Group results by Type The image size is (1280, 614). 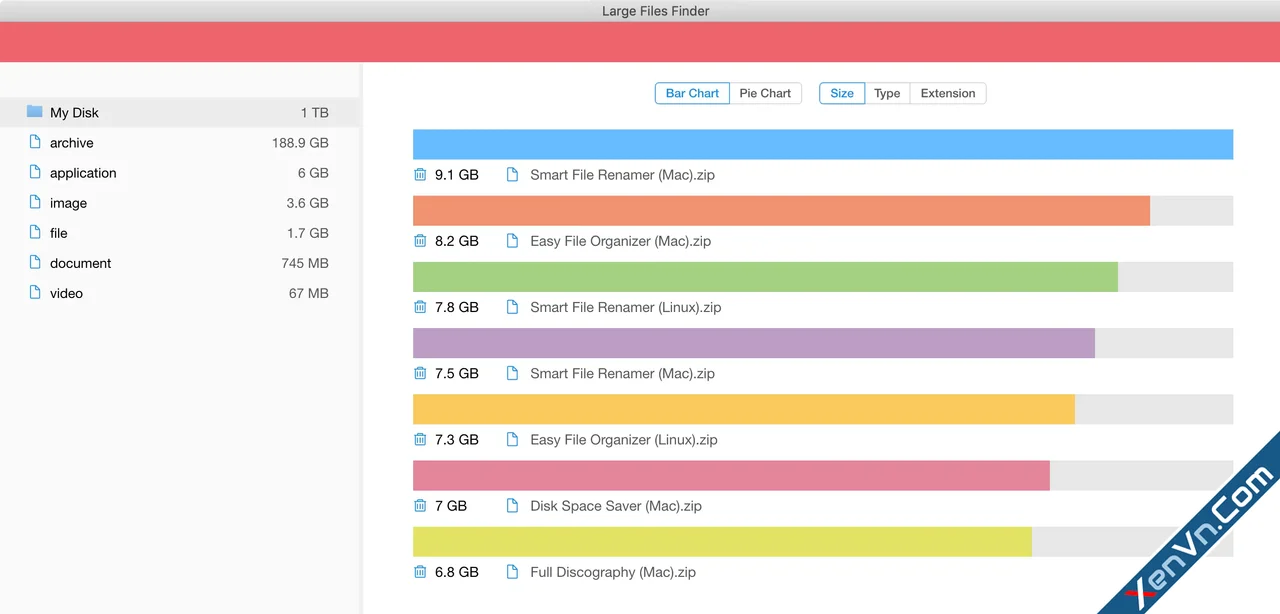pyautogui.click(x=887, y=93)
